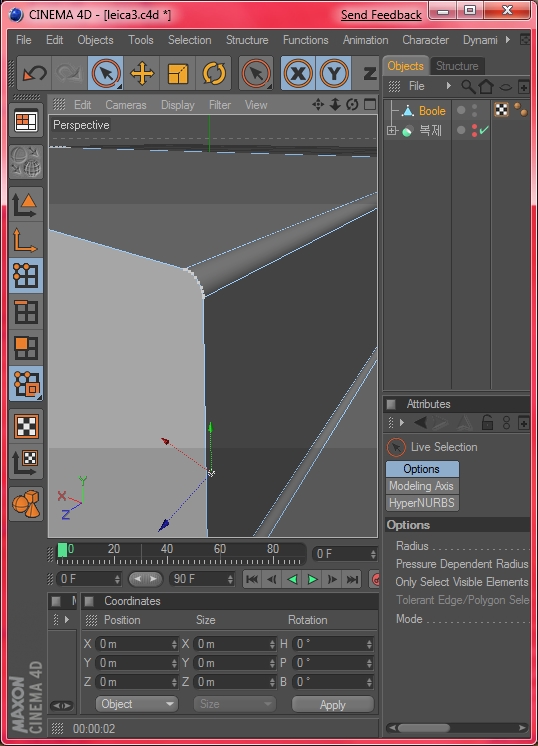Go to the end of animation
Screen dimensions: 538x746
(352, 579)
